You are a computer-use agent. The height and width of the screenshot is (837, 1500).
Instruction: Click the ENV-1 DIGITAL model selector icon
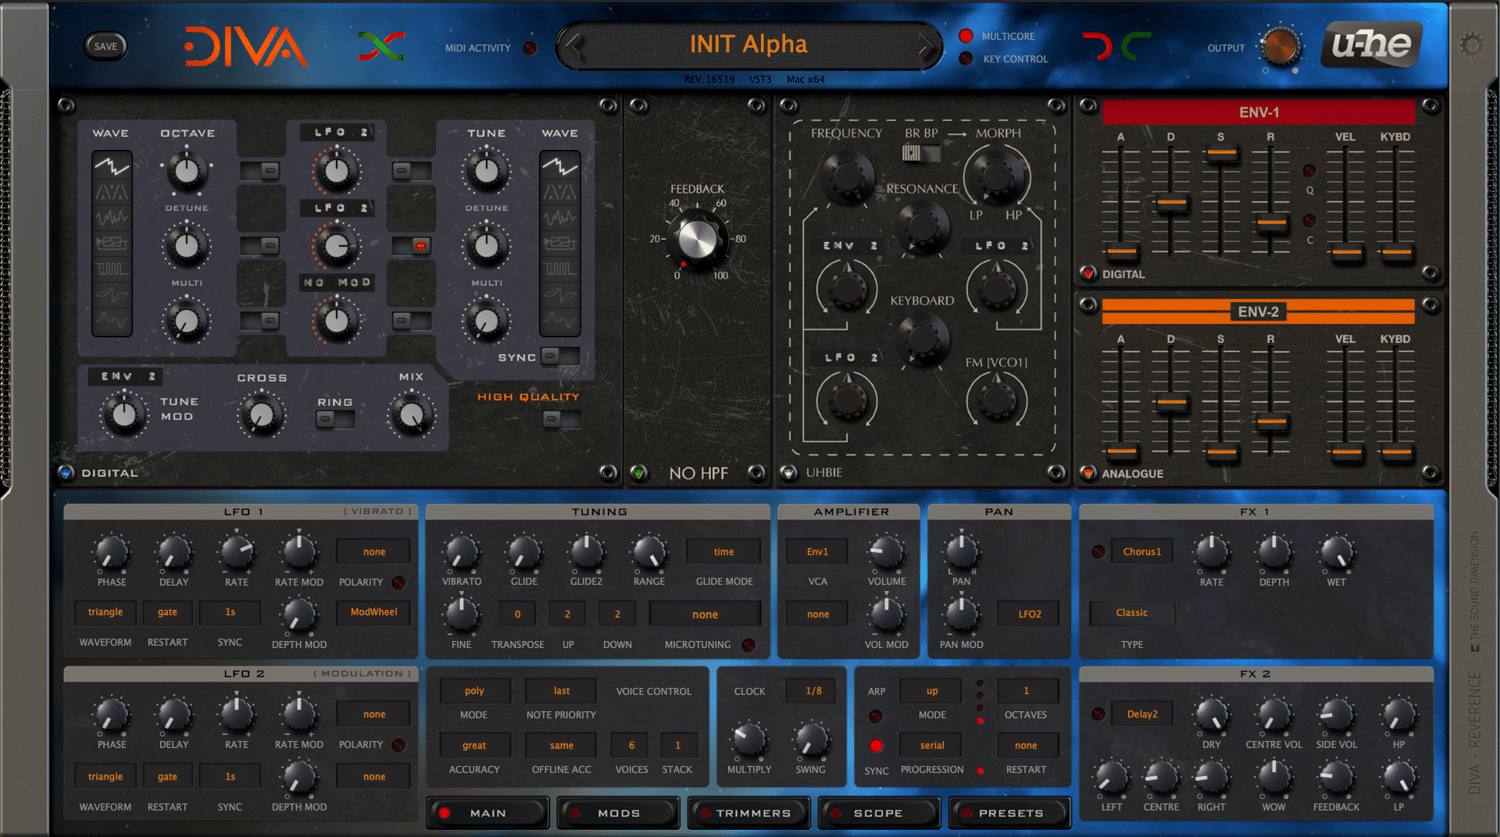coord(1088,273)
